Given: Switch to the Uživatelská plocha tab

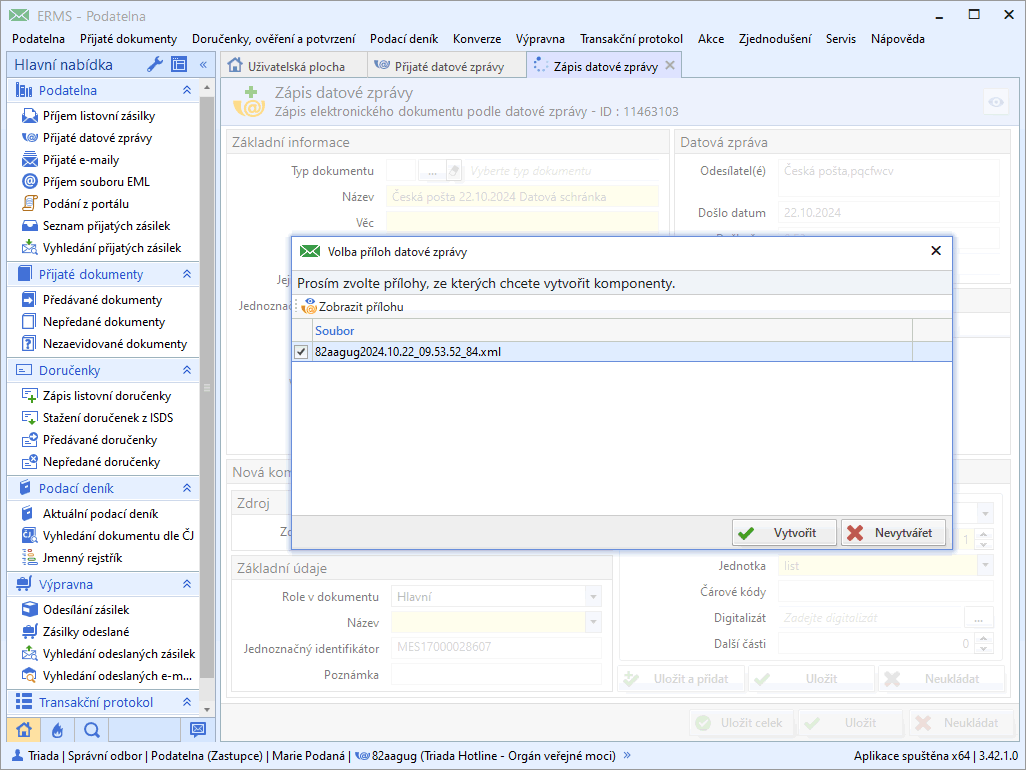Looking at the screenshot, I should tap(286, 66).
